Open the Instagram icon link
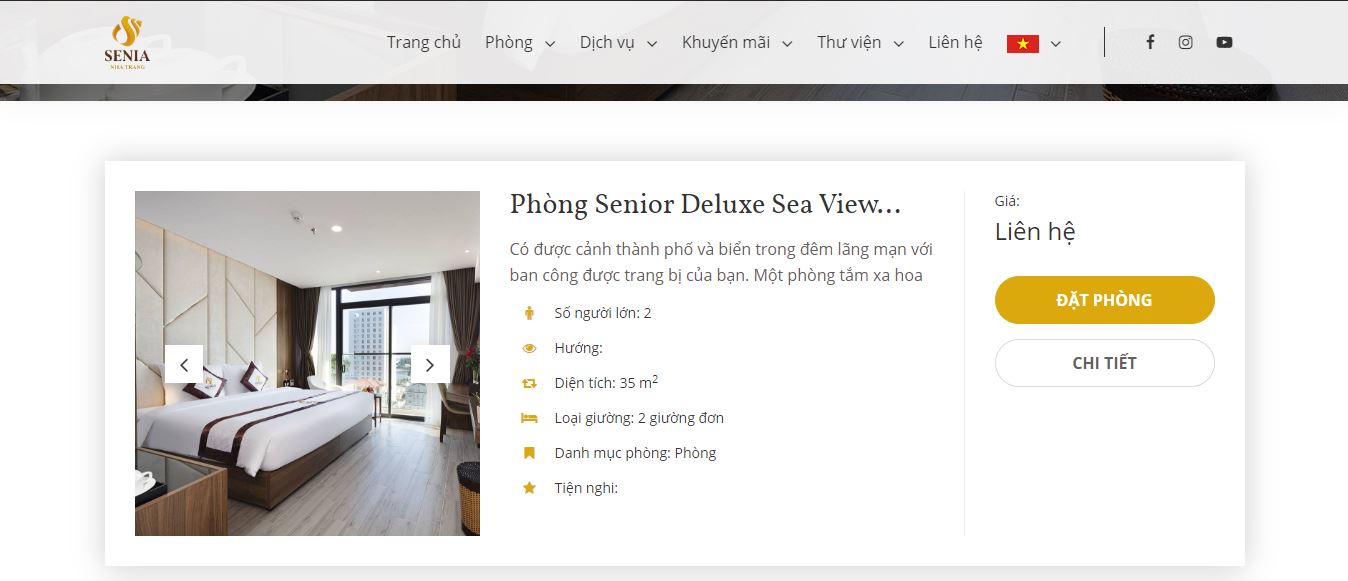 coord(1185,42)
